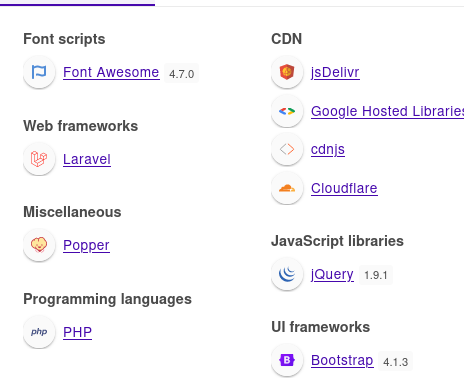464x386 pixels.
Task: Open the Google Hosted Libraries link
Action: click(387, 111)
